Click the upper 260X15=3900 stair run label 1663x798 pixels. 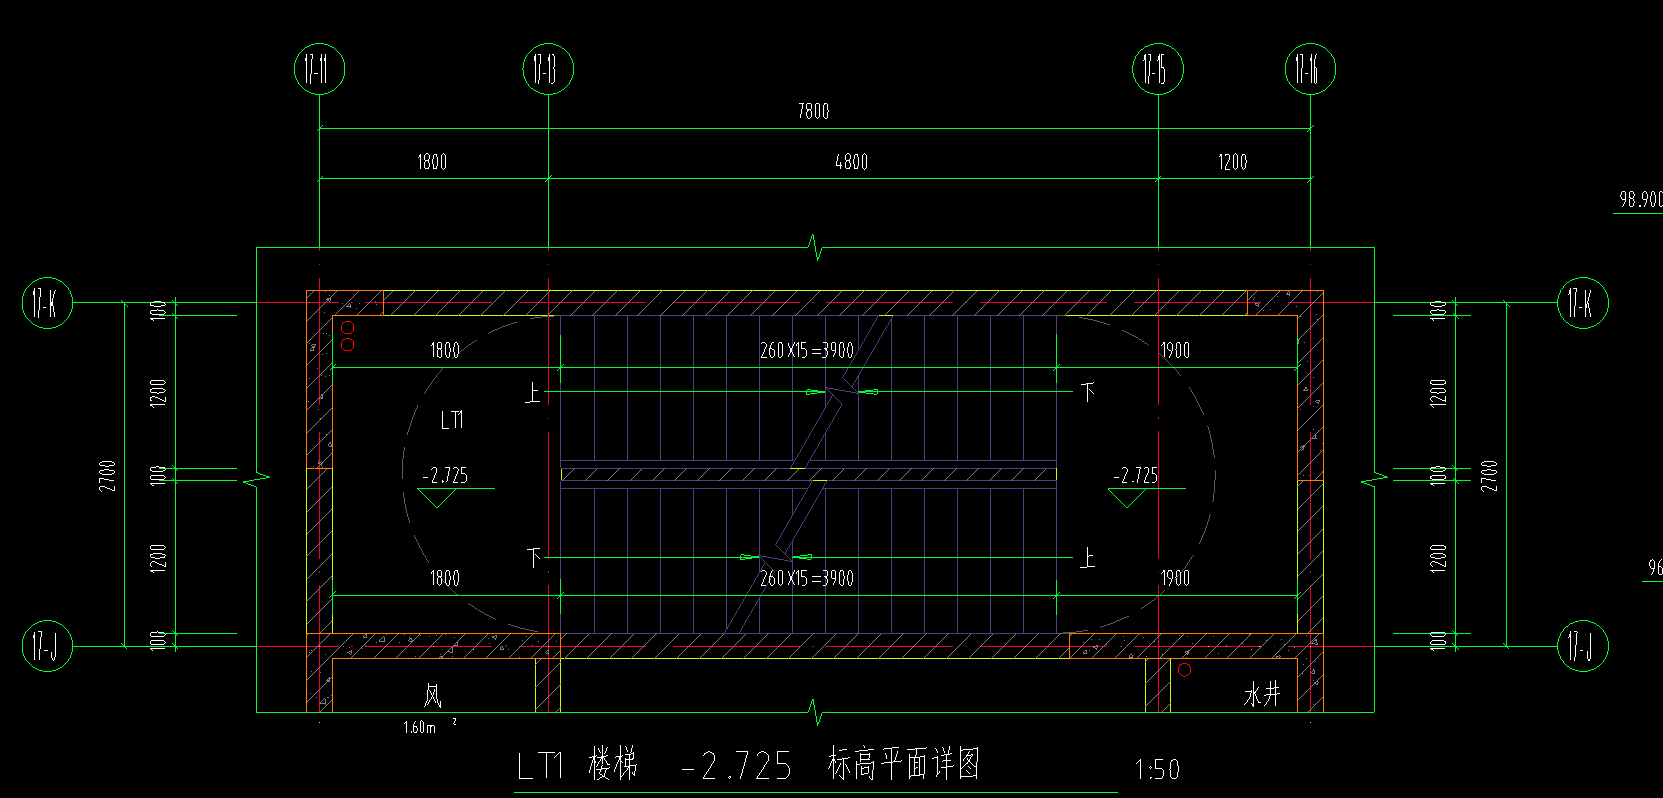(807, 350)
